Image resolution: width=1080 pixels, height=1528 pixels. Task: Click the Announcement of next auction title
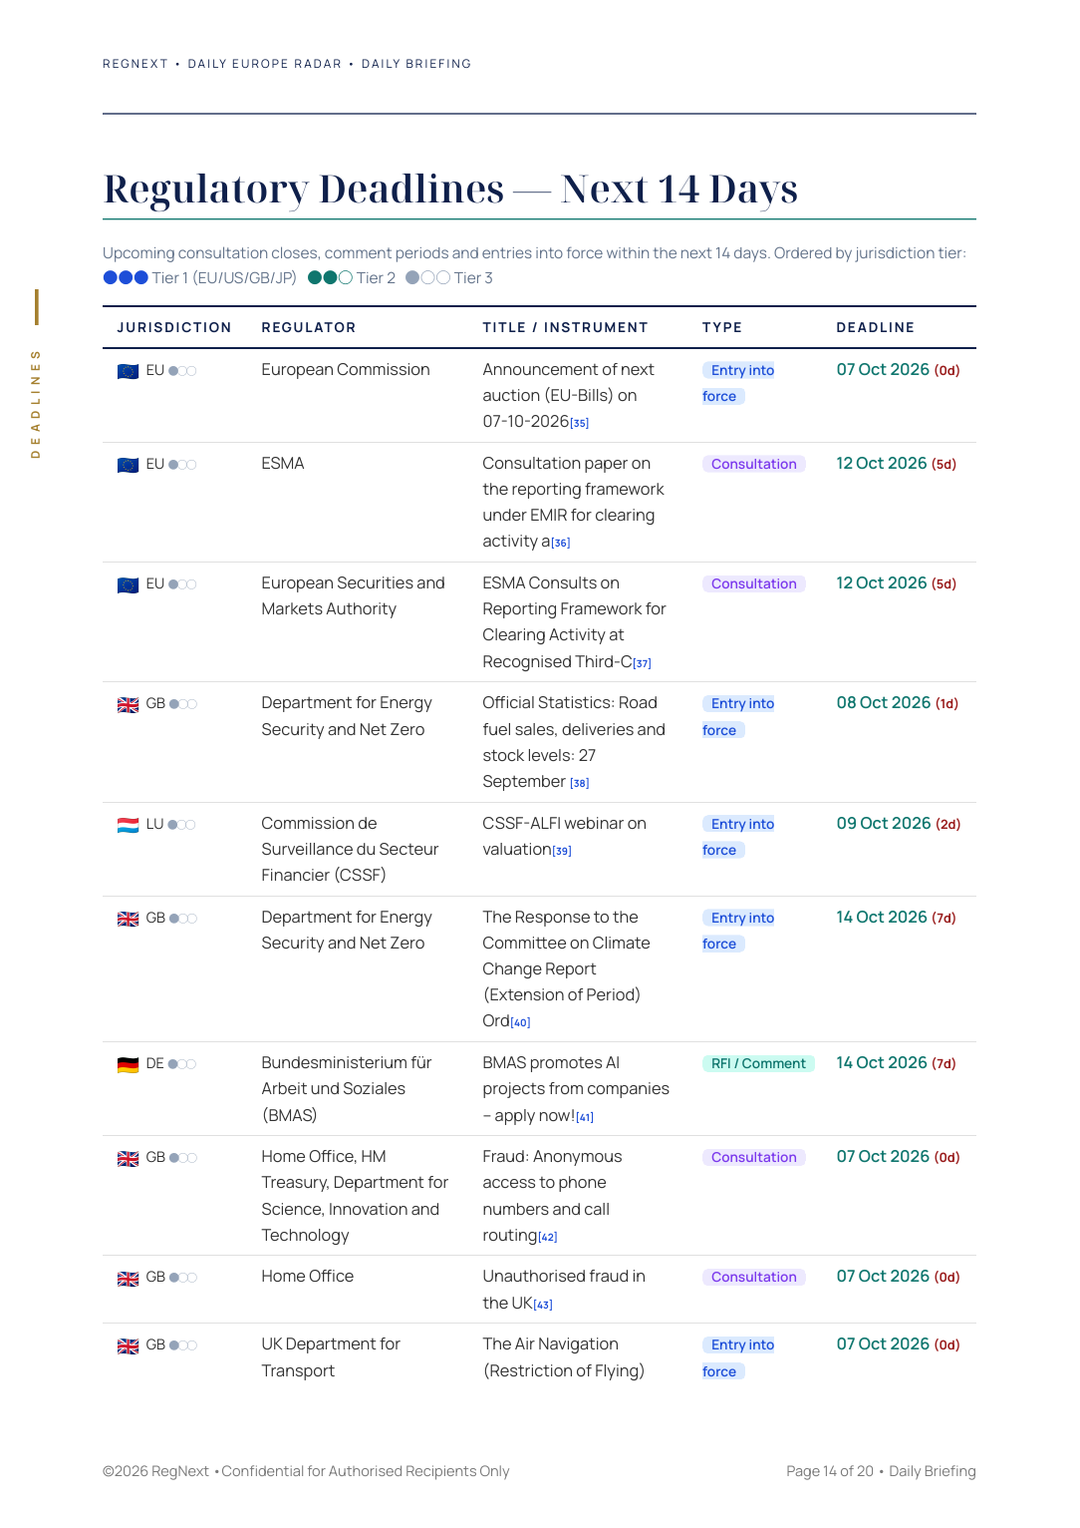(x=568, y=396)
